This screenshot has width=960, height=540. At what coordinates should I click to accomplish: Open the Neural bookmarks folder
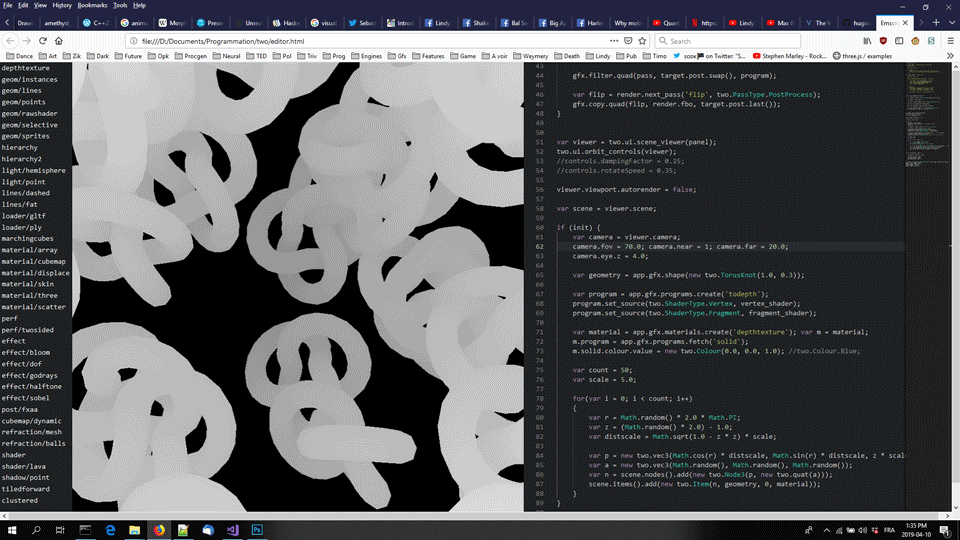[x=227, y=56]
